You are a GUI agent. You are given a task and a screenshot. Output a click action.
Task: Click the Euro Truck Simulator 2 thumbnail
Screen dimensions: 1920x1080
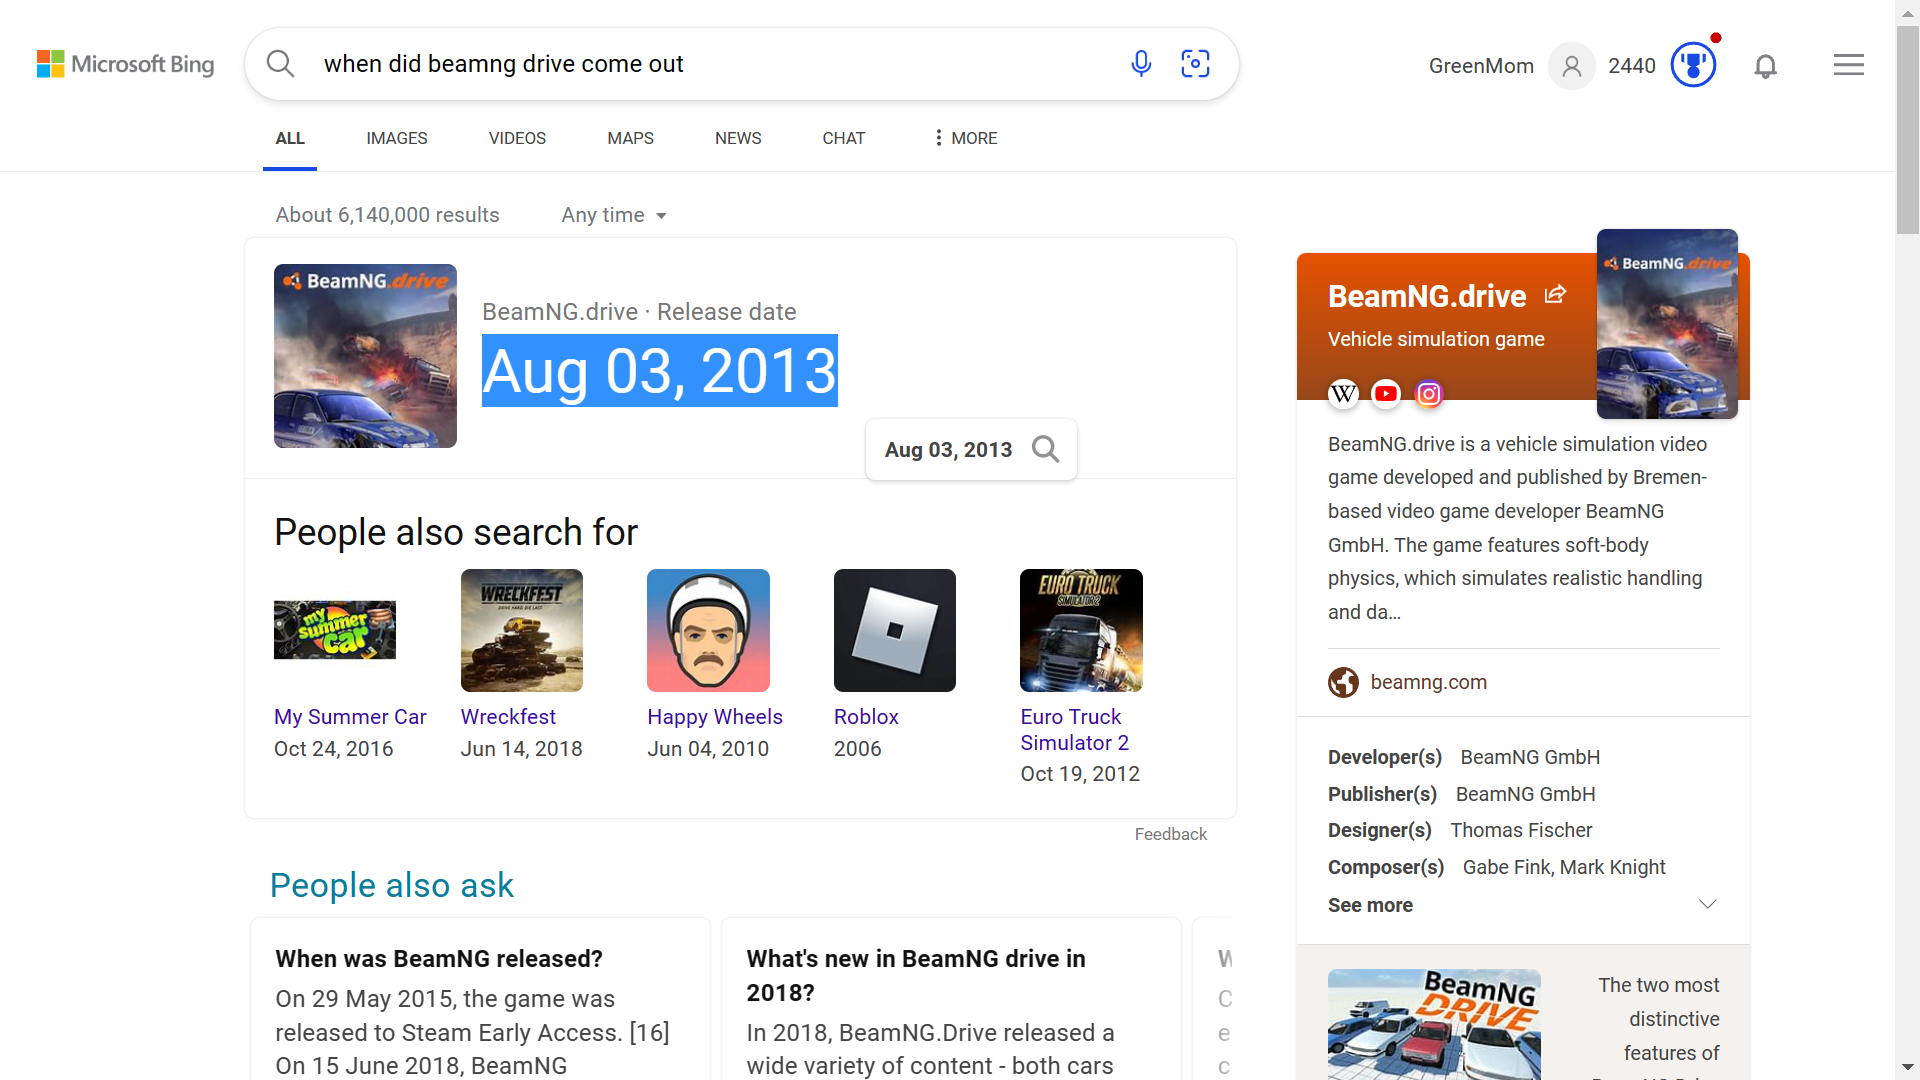(x=1081, y=630)
